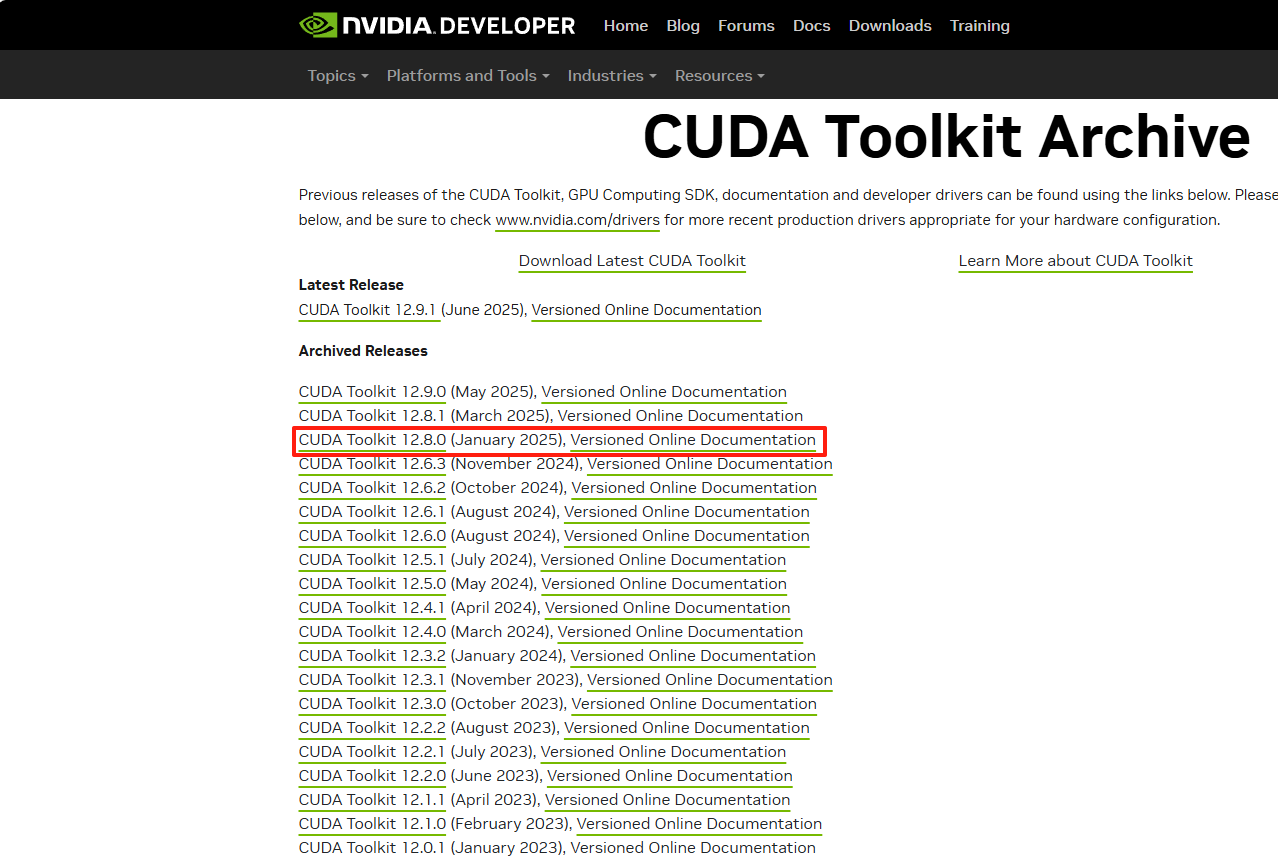Open documentation link for 12.6.3 (November 2024)
The image size is (1278, 856).
pos(710,464)
